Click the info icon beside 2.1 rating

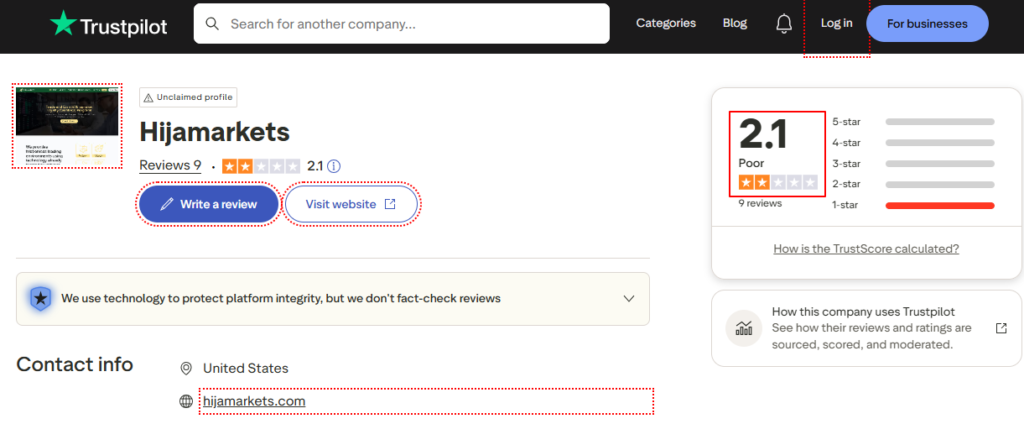[334, 166]
